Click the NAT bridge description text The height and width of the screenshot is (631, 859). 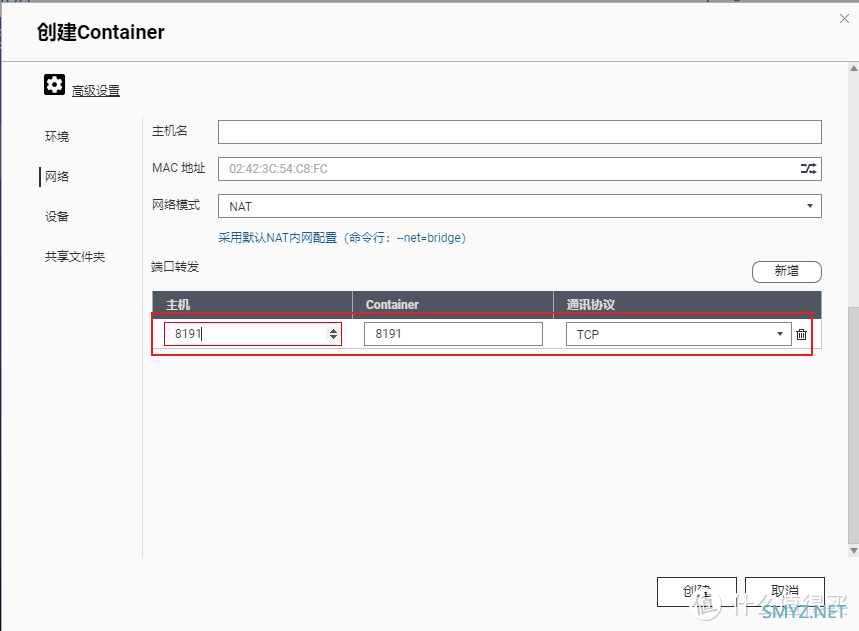click(x=342, y=238)
